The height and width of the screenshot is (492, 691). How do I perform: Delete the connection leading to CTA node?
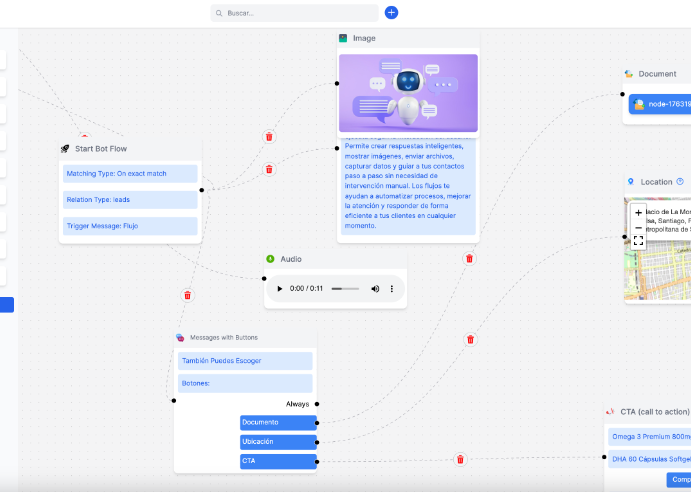(460, 460)
